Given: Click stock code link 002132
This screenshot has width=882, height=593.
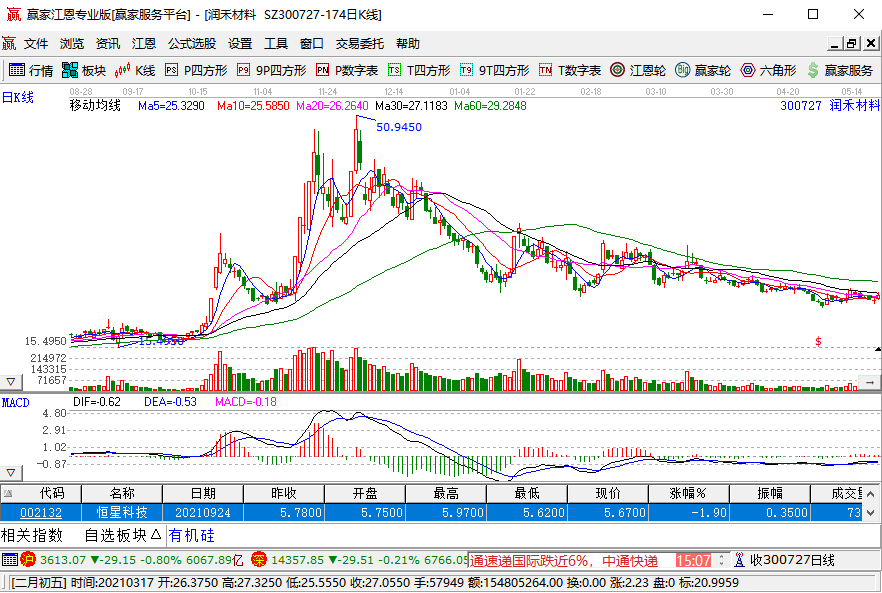Looking at the screenshot, I should click(41, 513).
